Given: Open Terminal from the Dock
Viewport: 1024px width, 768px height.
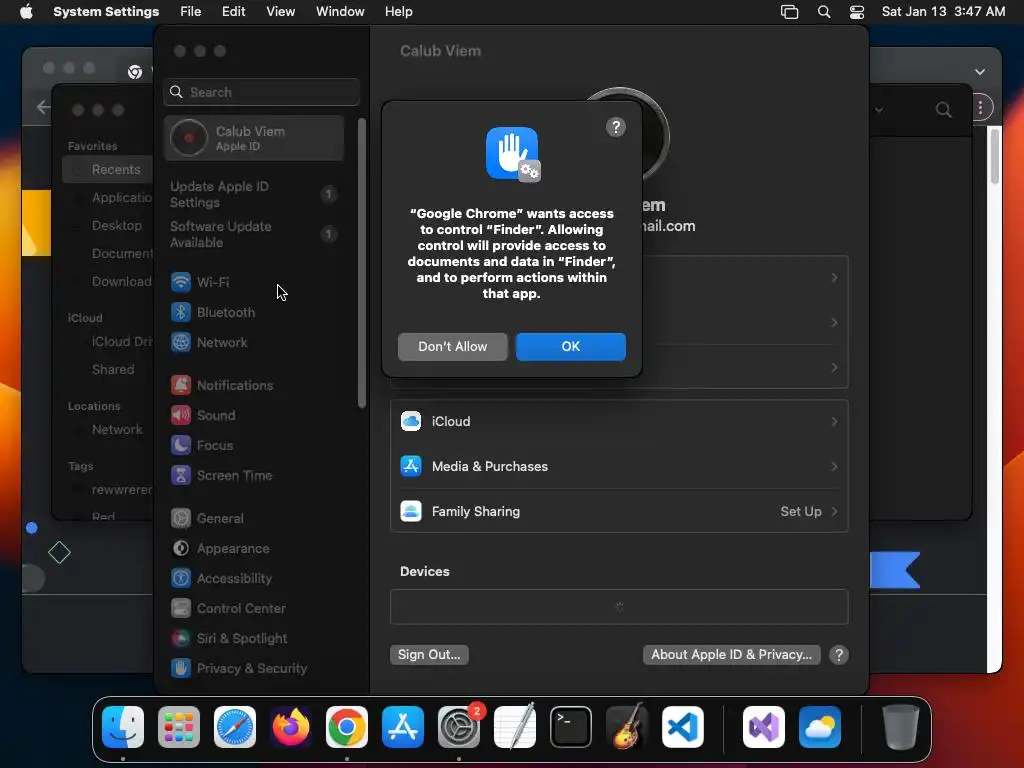Looking at the screenshot, I should pos(571,727).
